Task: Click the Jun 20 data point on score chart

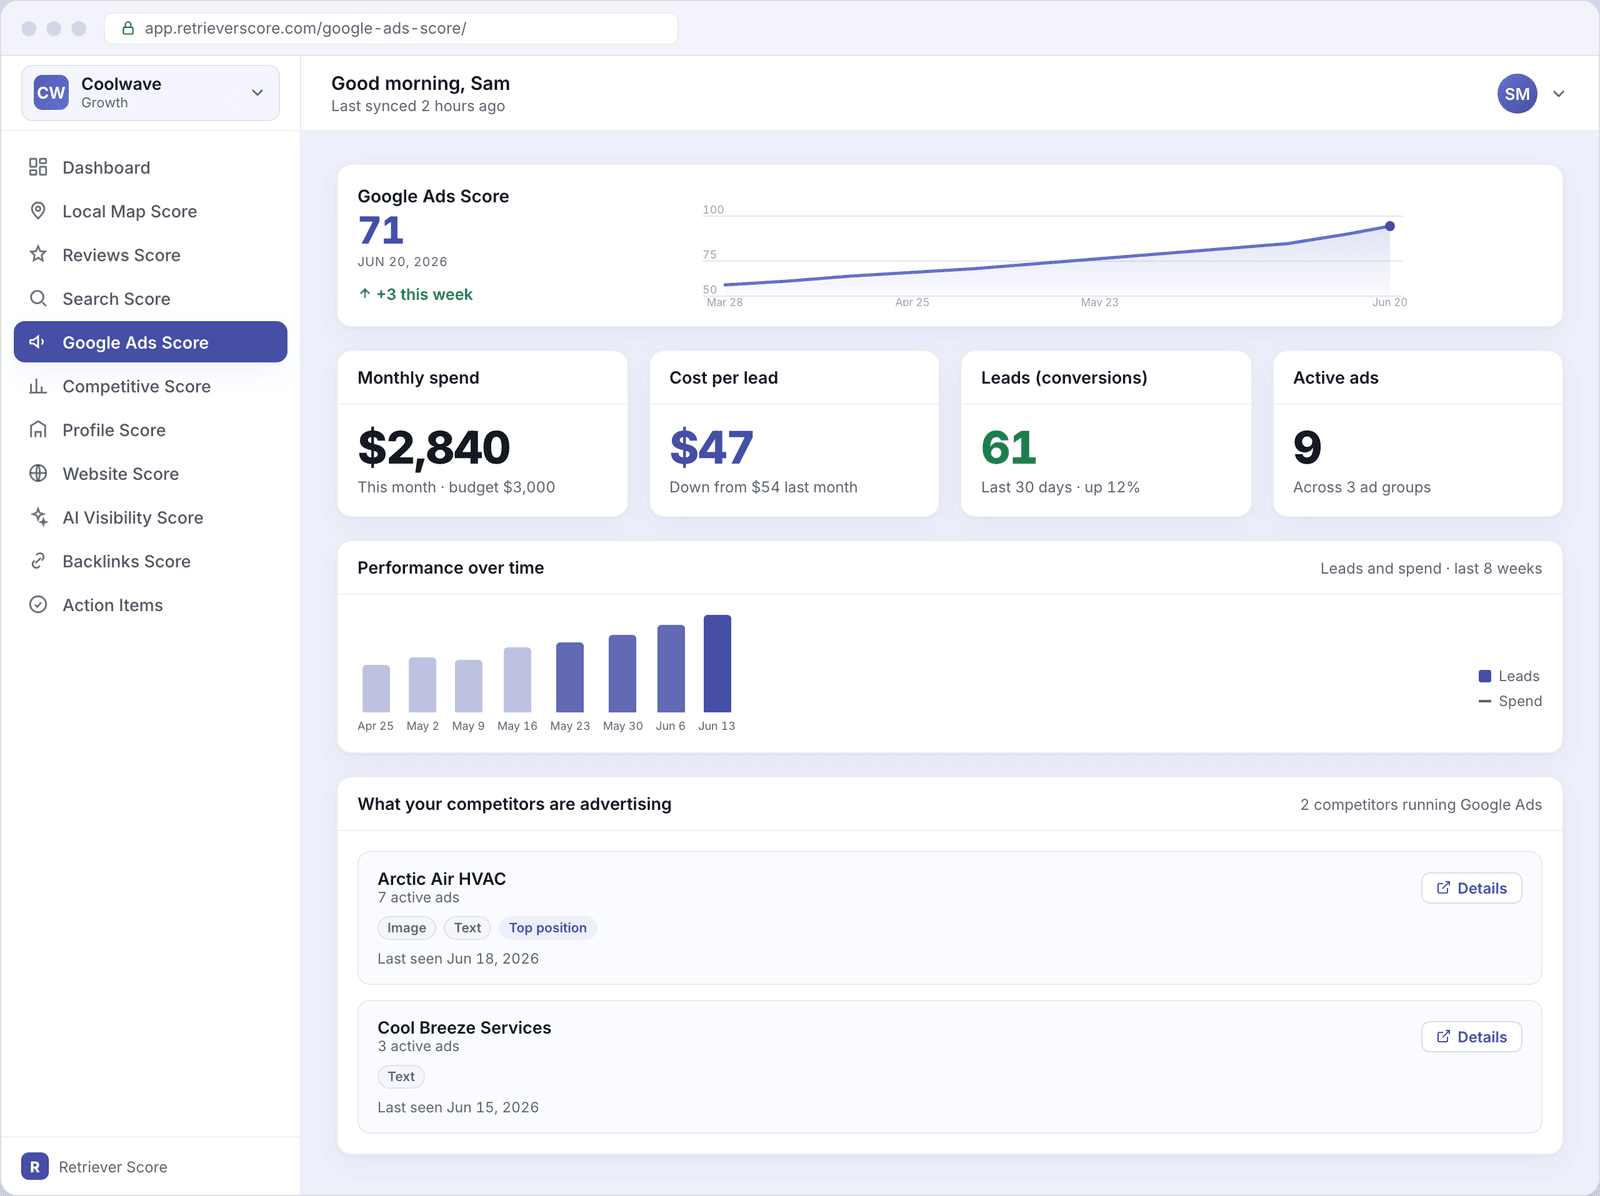Action: point(1390,226)
